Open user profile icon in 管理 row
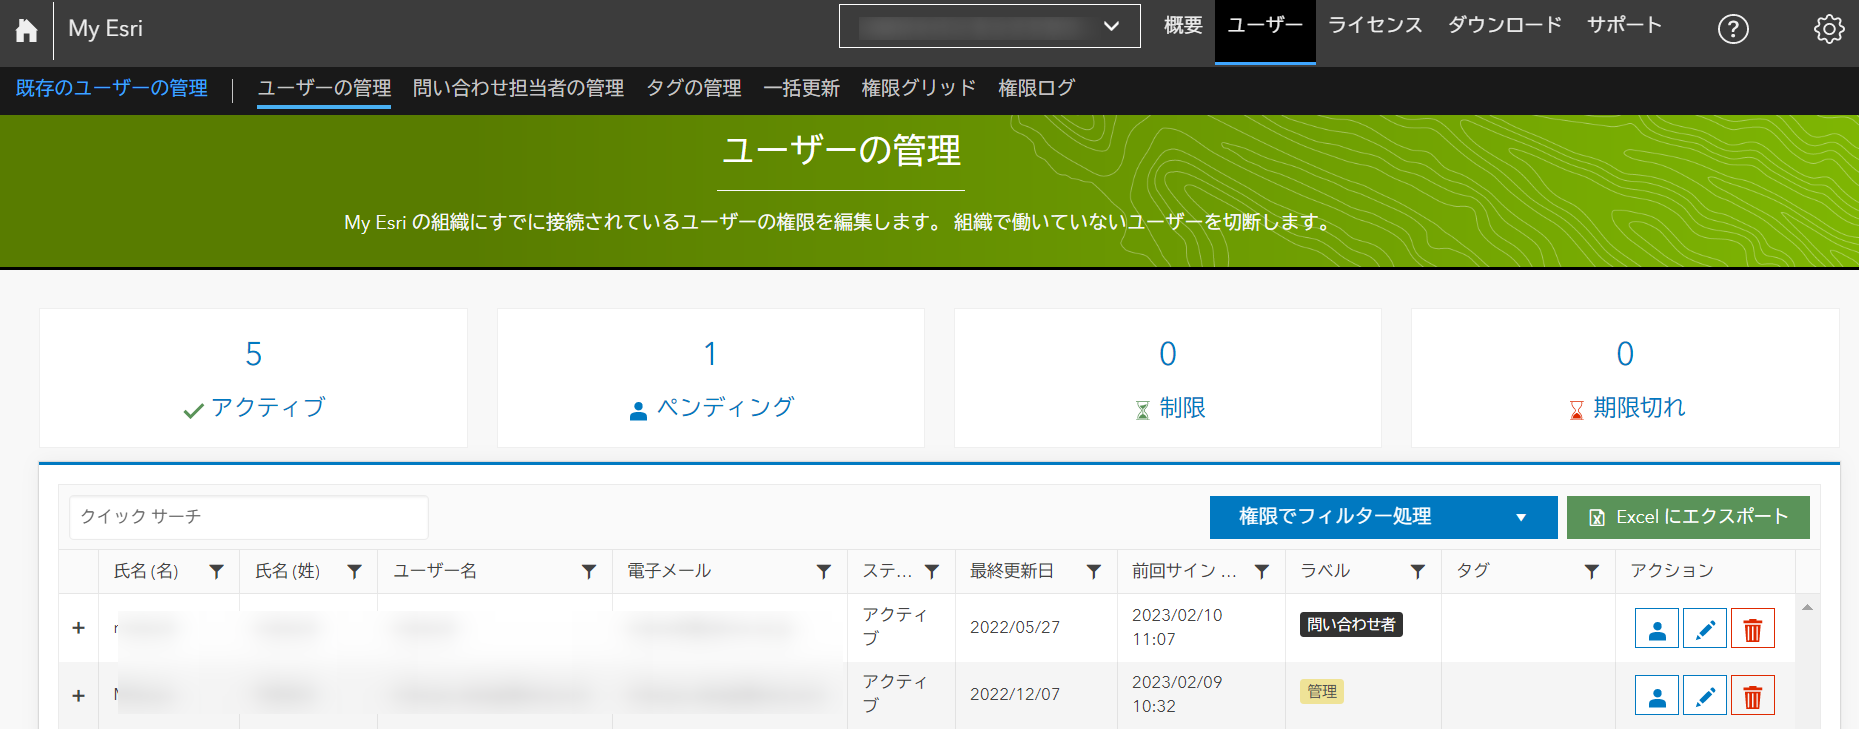The height and width of the screenshot is (729, 1859). pos(1657,696)
